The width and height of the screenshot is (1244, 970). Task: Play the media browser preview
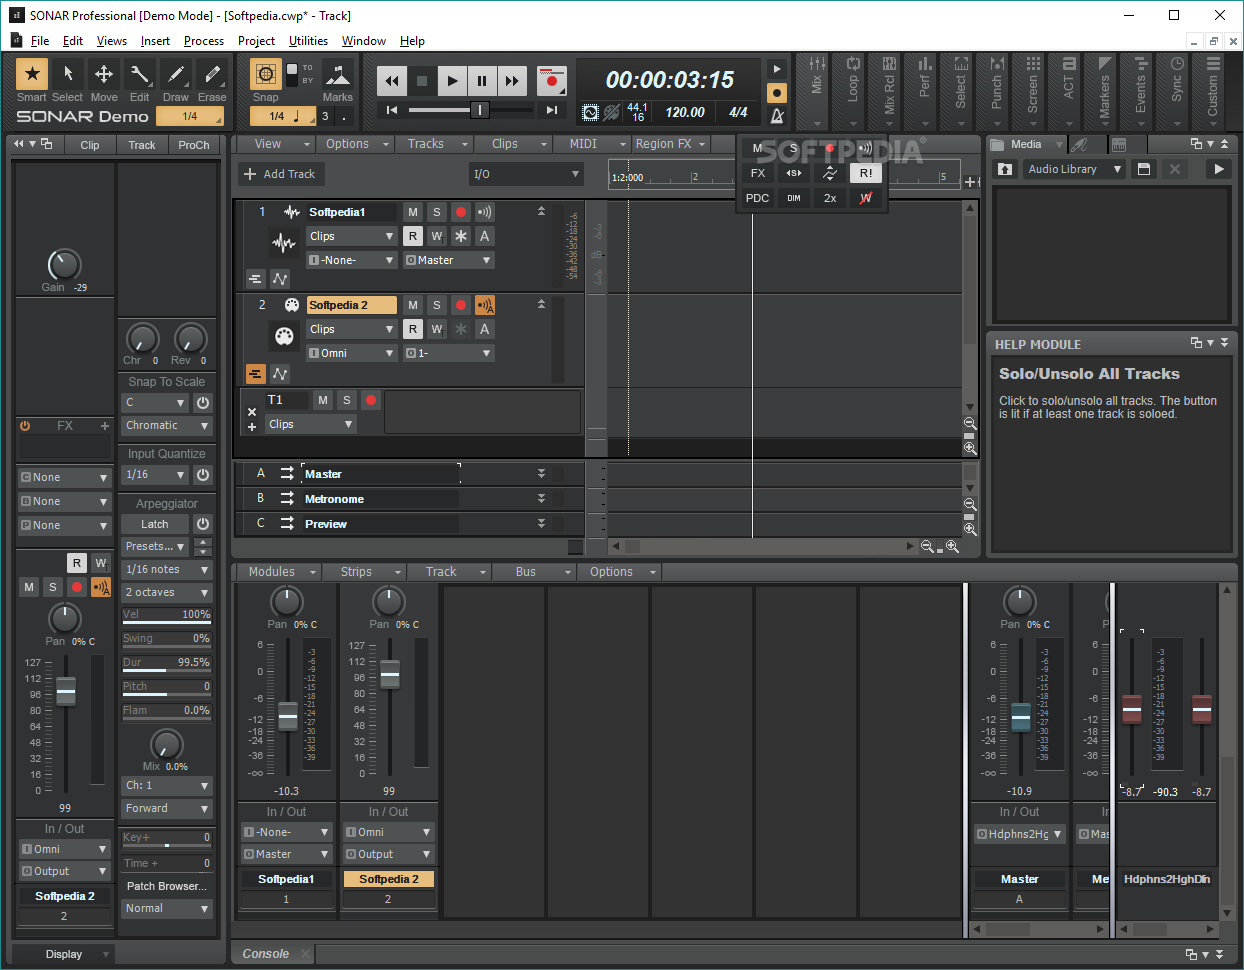1218,170
